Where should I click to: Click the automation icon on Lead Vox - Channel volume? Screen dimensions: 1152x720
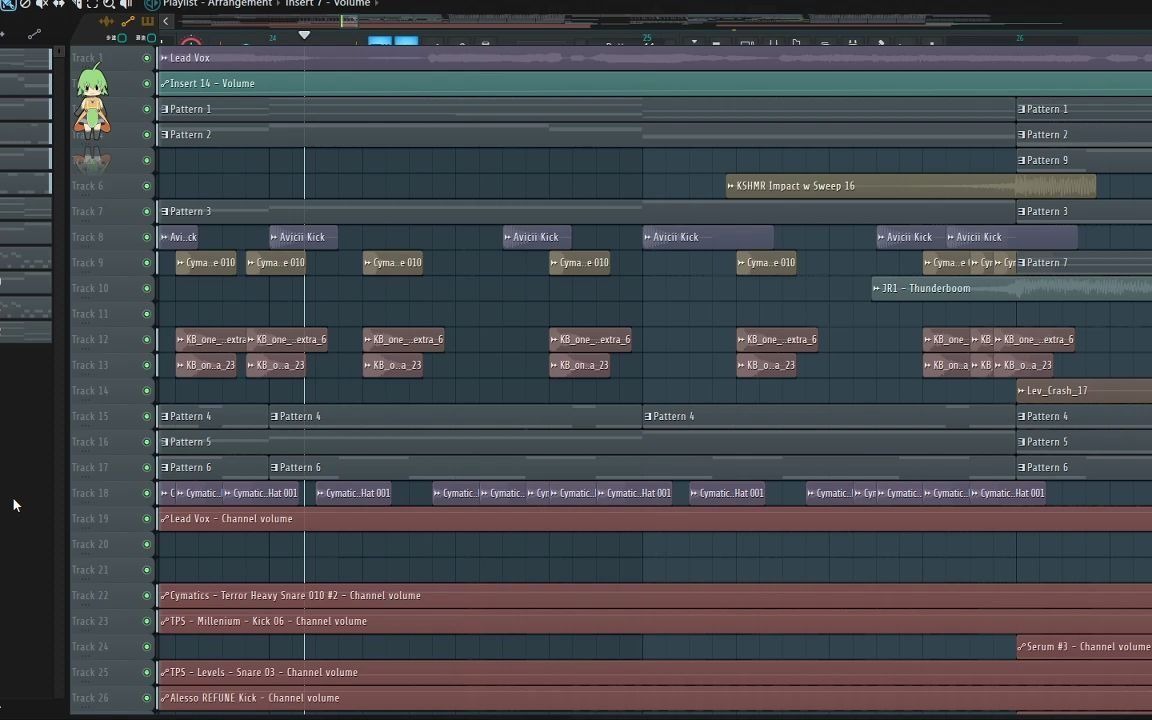coord(164,519)
